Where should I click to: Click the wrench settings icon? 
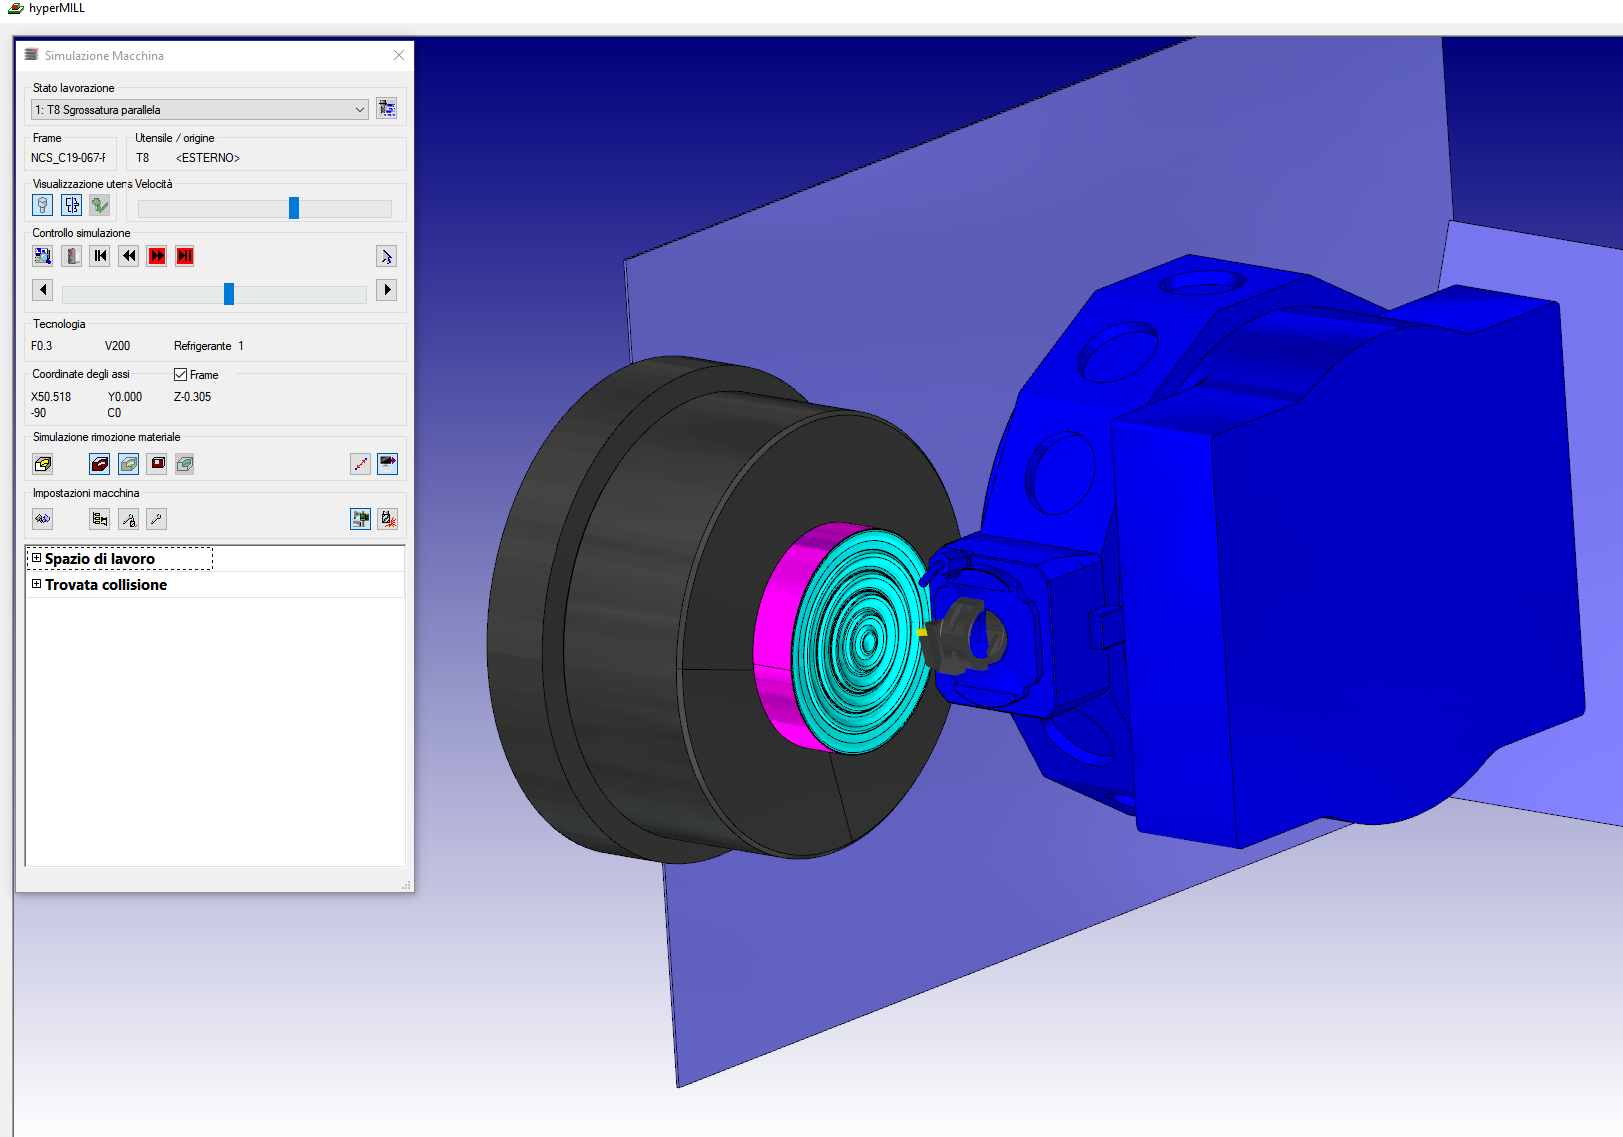point(157,519)
